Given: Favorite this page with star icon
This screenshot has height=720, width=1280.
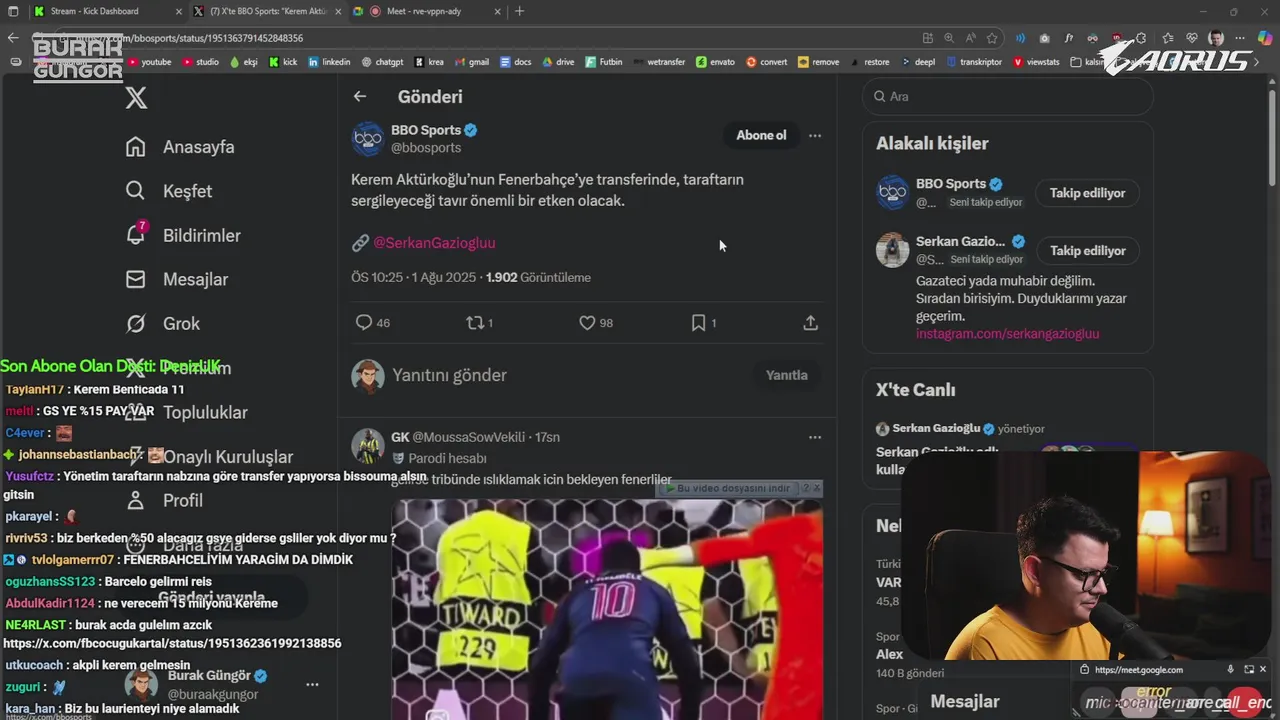Looking at the screenshot, I should [x=992, y=38].
